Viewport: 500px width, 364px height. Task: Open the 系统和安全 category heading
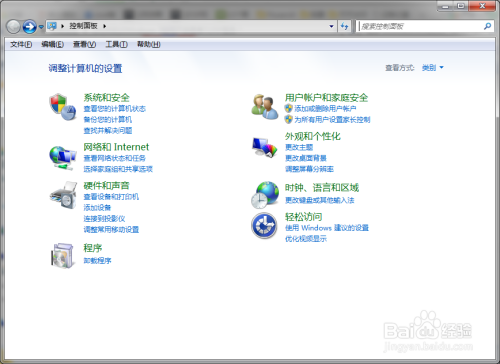[x=106, y=98]
